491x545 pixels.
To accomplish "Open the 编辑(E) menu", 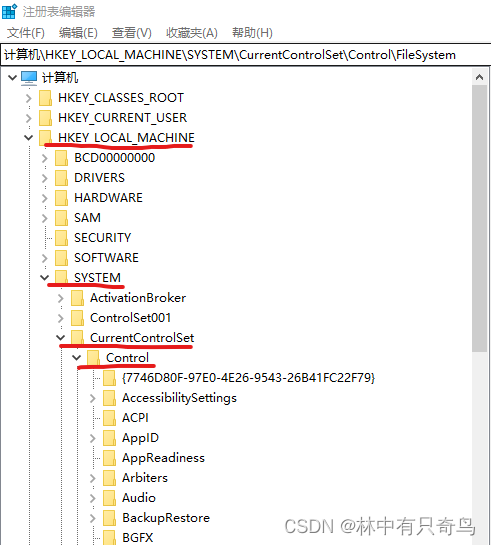I will 78,33.
